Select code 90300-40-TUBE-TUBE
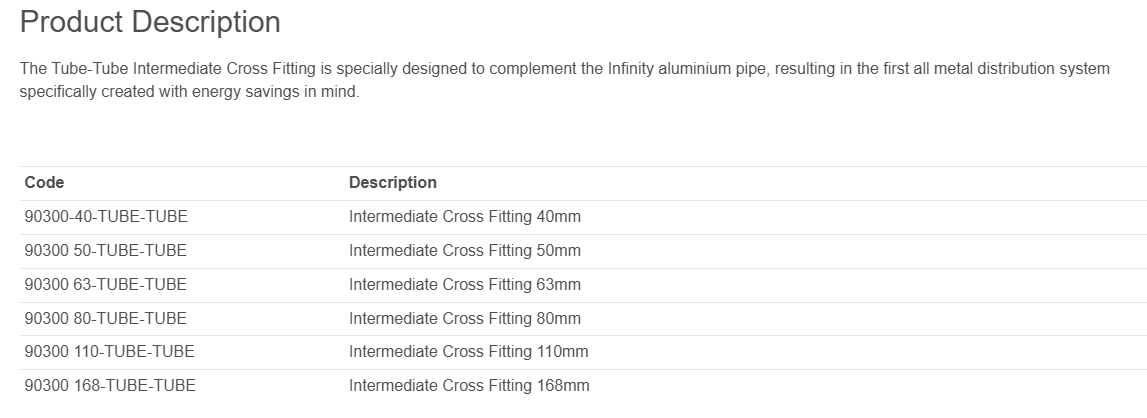Viewport: 1147px width, 418px height. click(x=106, y=216)
